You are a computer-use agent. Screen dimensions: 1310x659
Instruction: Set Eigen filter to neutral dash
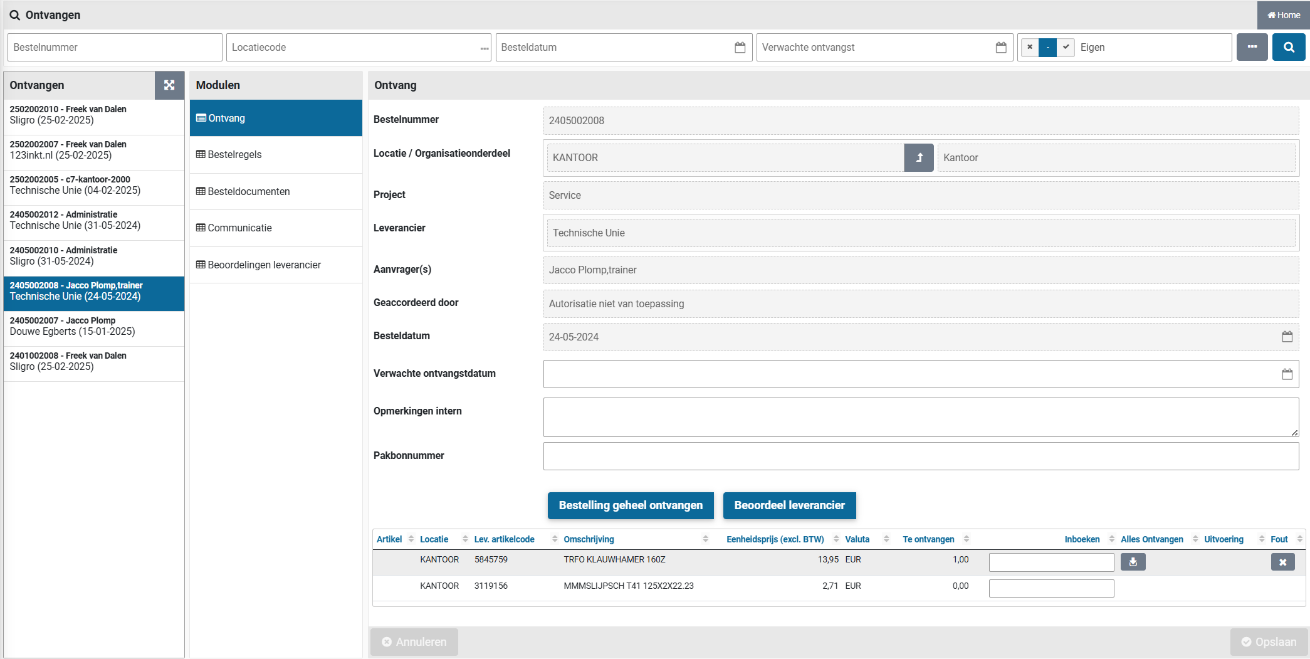[1048, 47]
